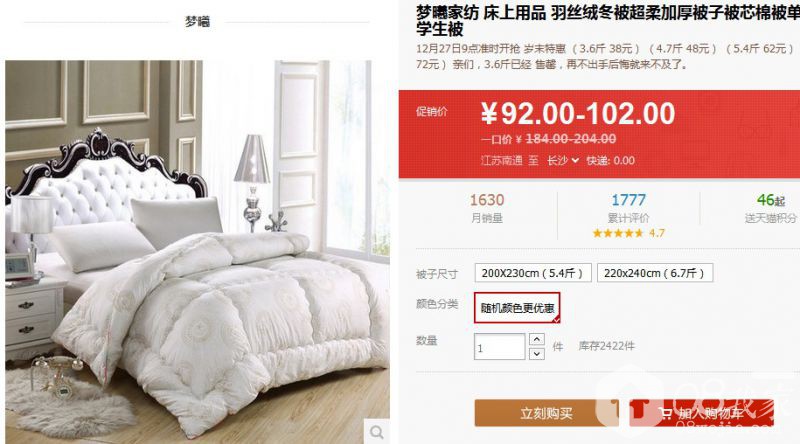Click the main white quilt product image
The height and width of the screenshot is (444, 800).
click(197, 251)
